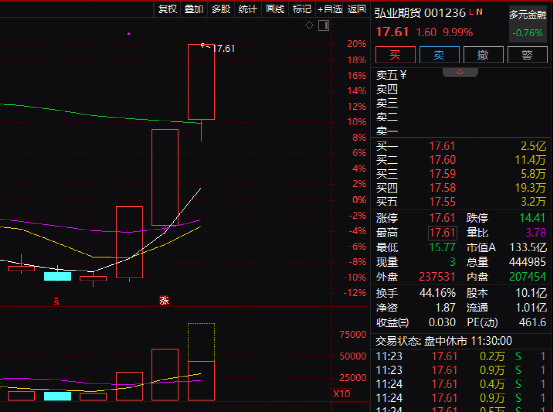
Task: Click the red 买 buy button
Action: point(395,55)
